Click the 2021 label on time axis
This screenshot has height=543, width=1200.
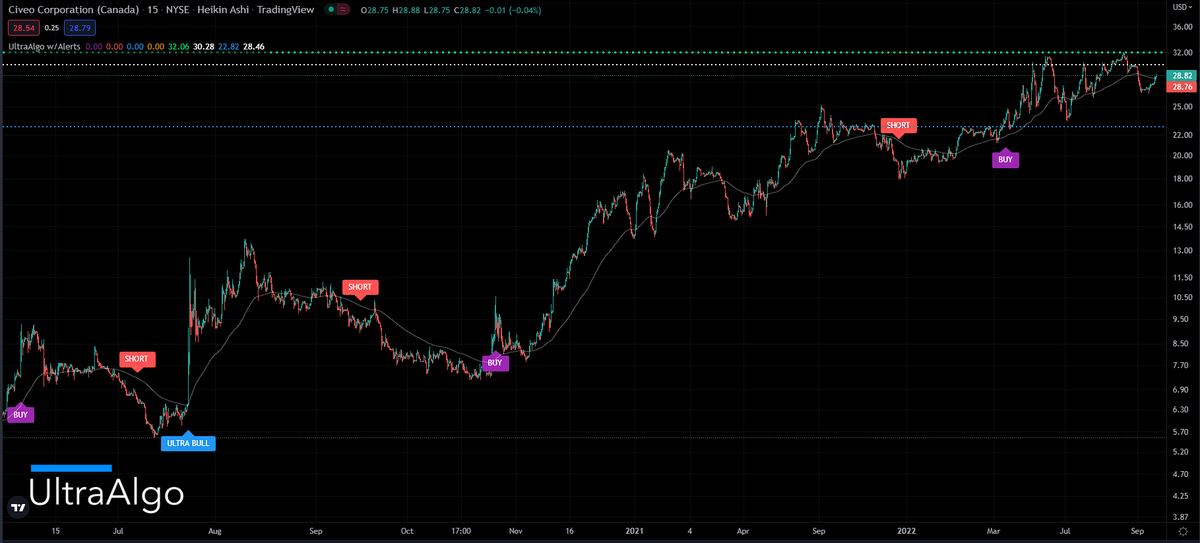[634, 530]
